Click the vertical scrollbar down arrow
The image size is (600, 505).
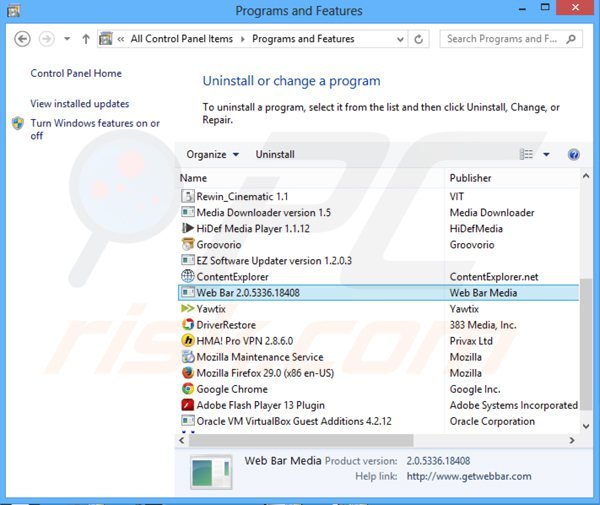coord(585,426)
